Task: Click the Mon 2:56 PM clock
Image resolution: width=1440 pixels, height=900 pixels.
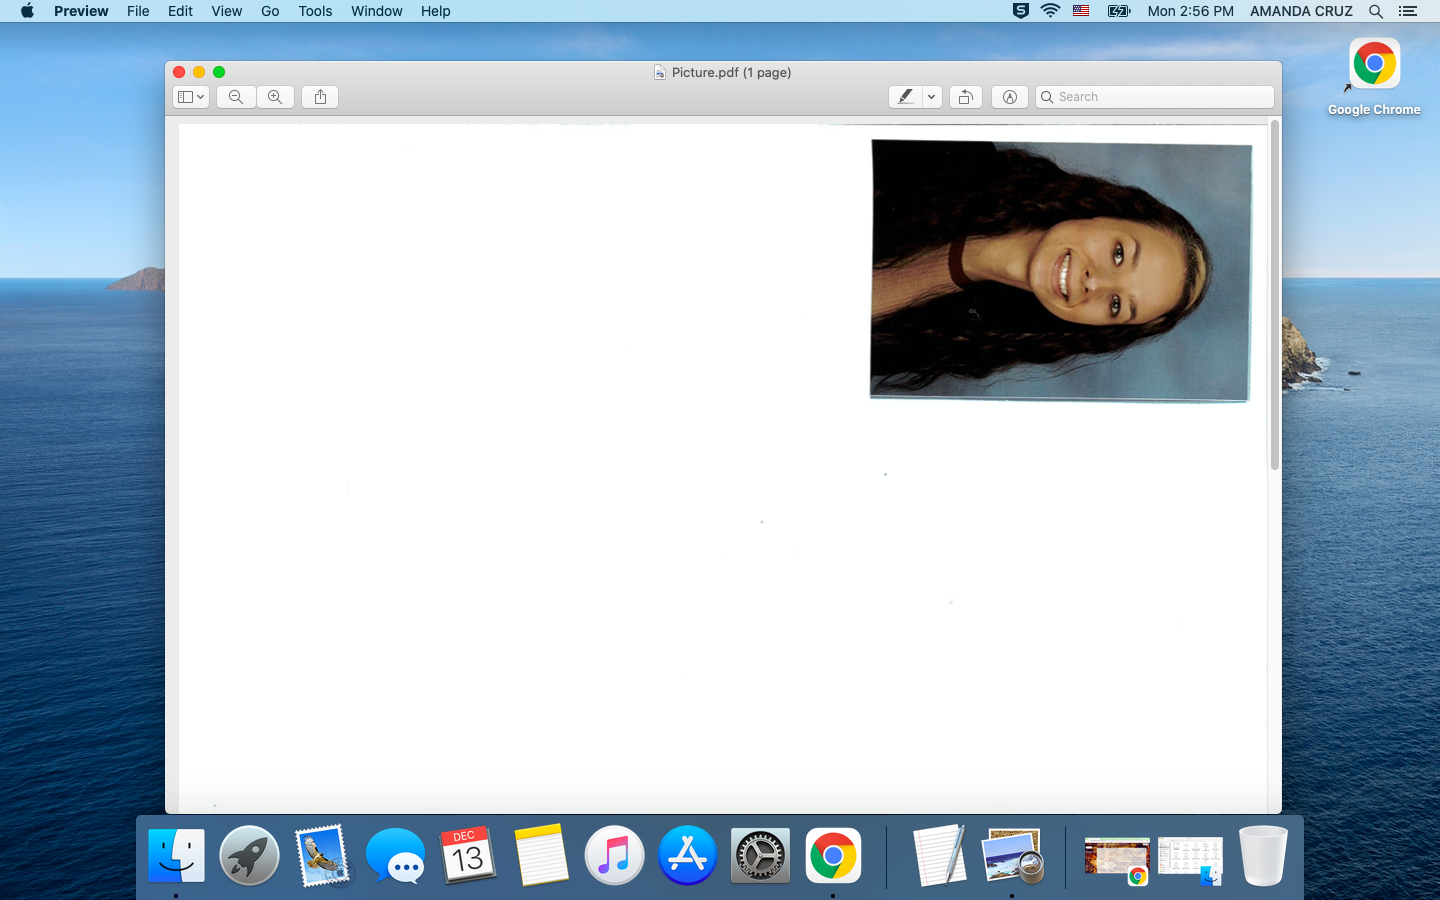Action: 1190,11
